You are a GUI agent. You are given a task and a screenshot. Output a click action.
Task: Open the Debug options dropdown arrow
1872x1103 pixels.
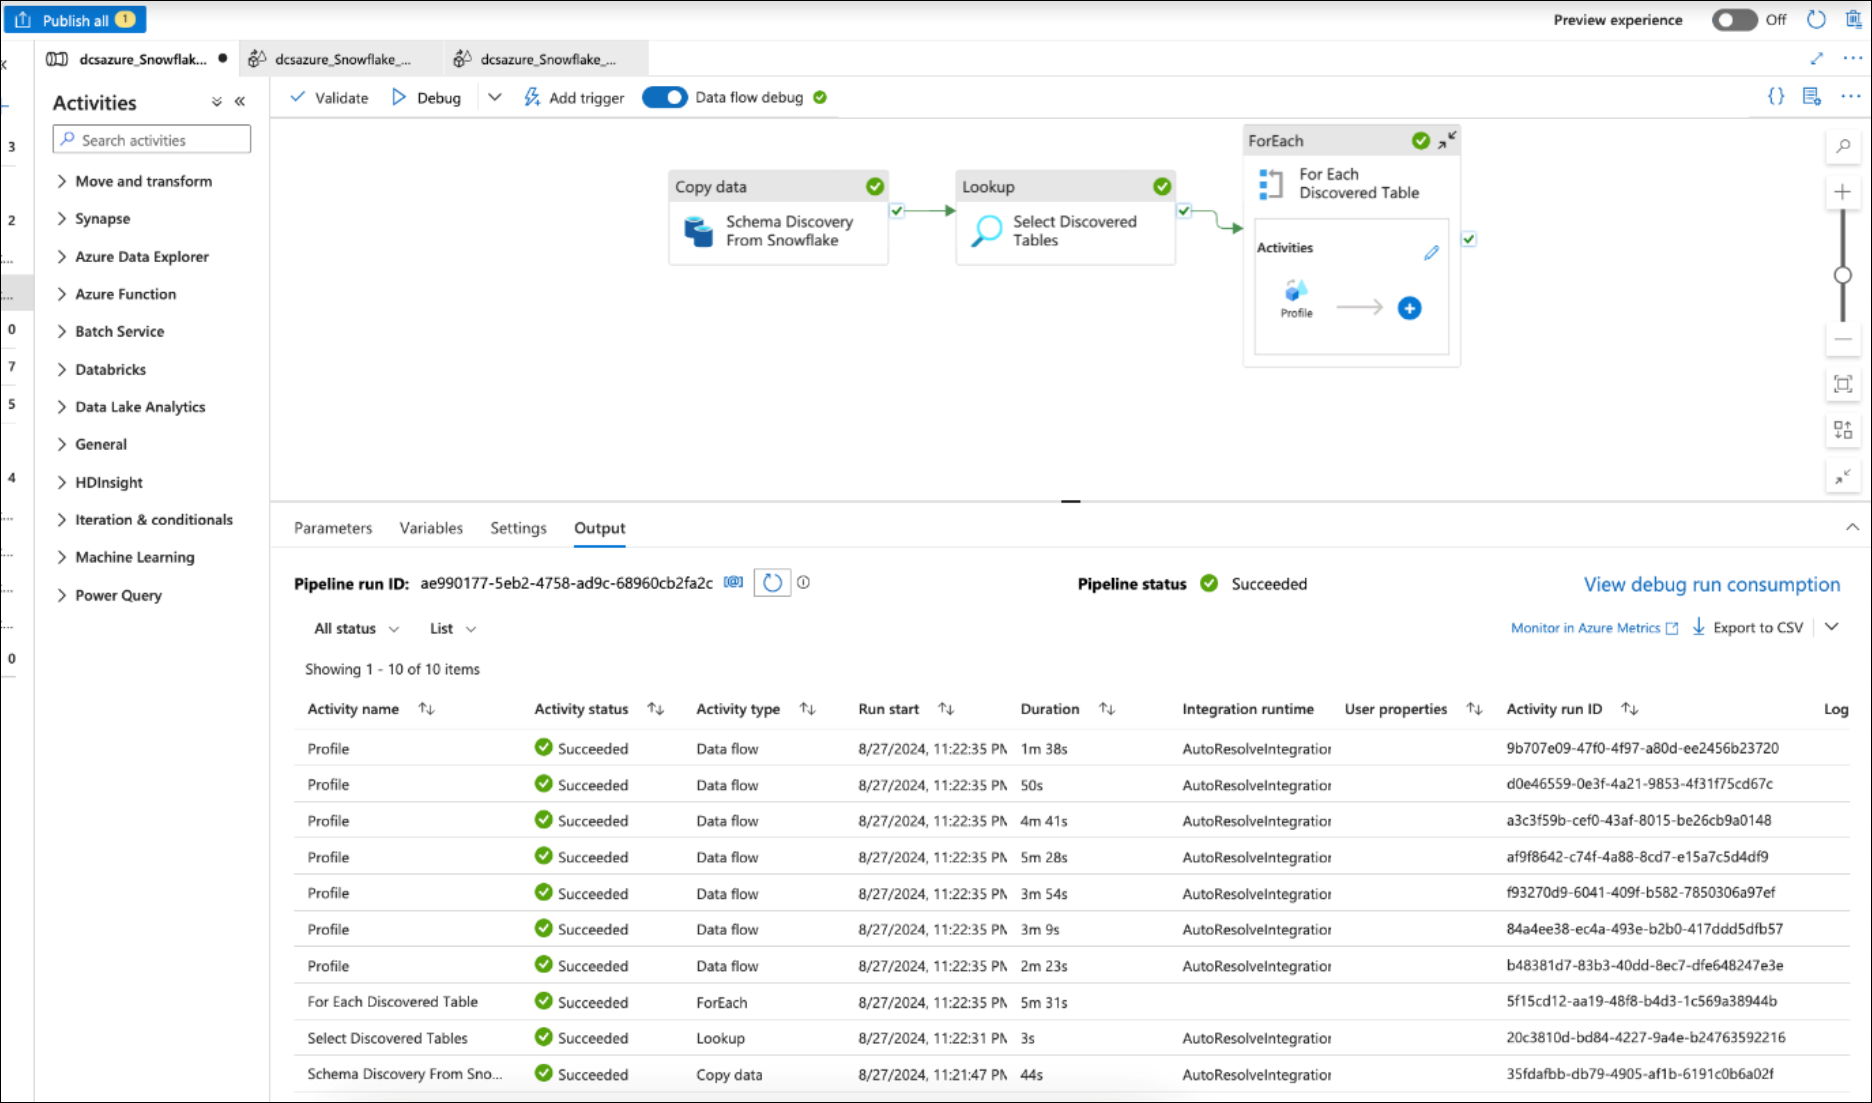[x=494, y=97]
